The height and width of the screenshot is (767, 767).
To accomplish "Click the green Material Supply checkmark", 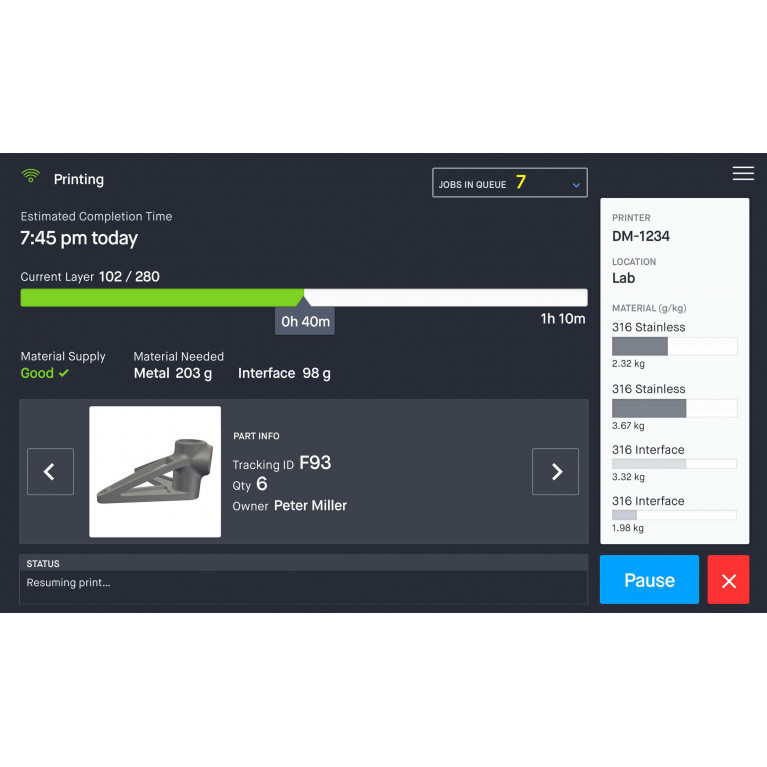I will click(x=64, y=373).
